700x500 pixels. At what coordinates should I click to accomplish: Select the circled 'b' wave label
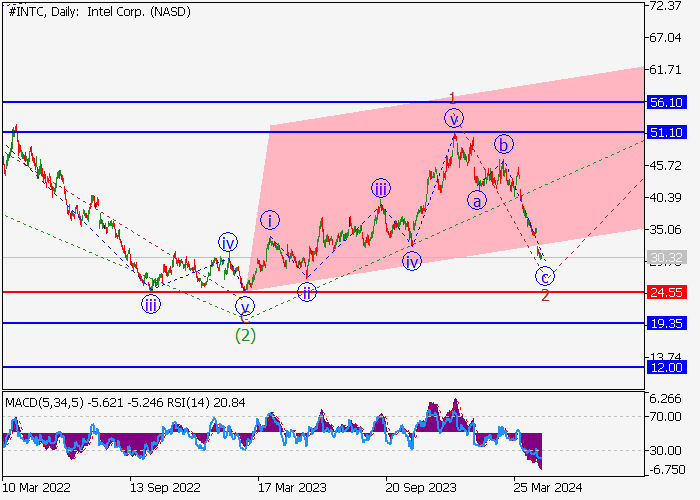click(x=504, y=144)
